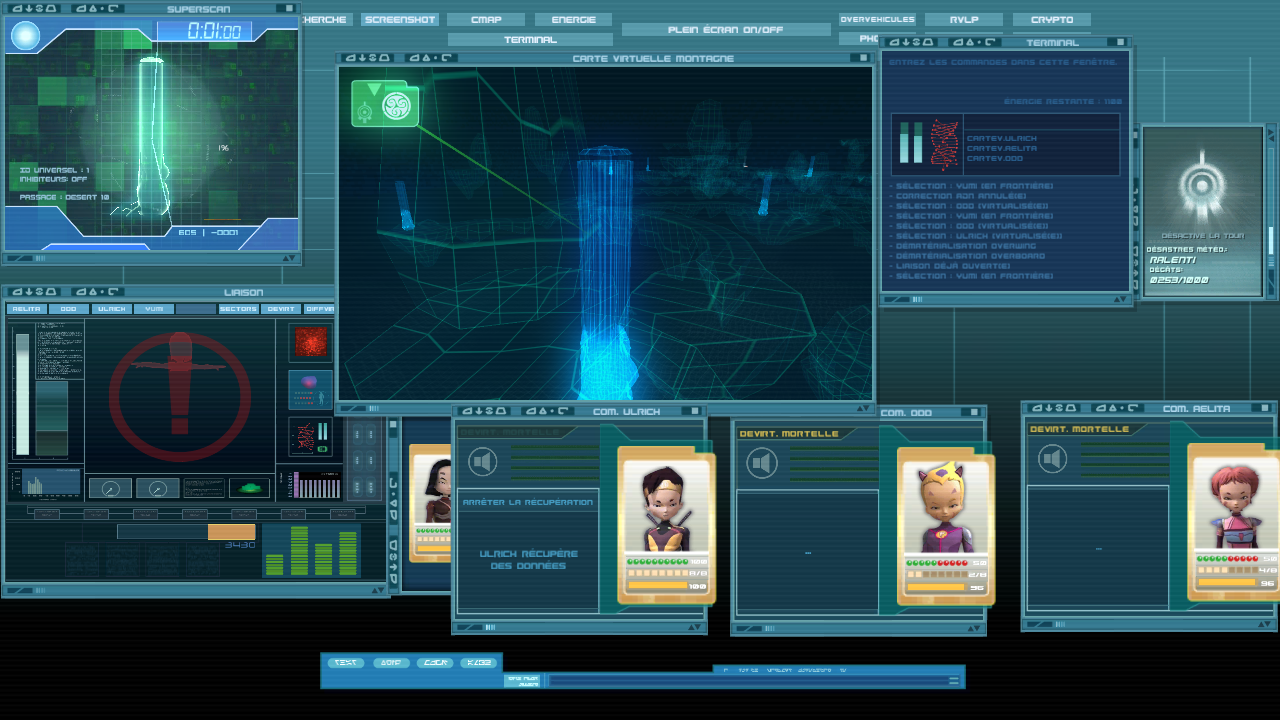Click the DNA helix icon in Liaison

pos(310,437)
